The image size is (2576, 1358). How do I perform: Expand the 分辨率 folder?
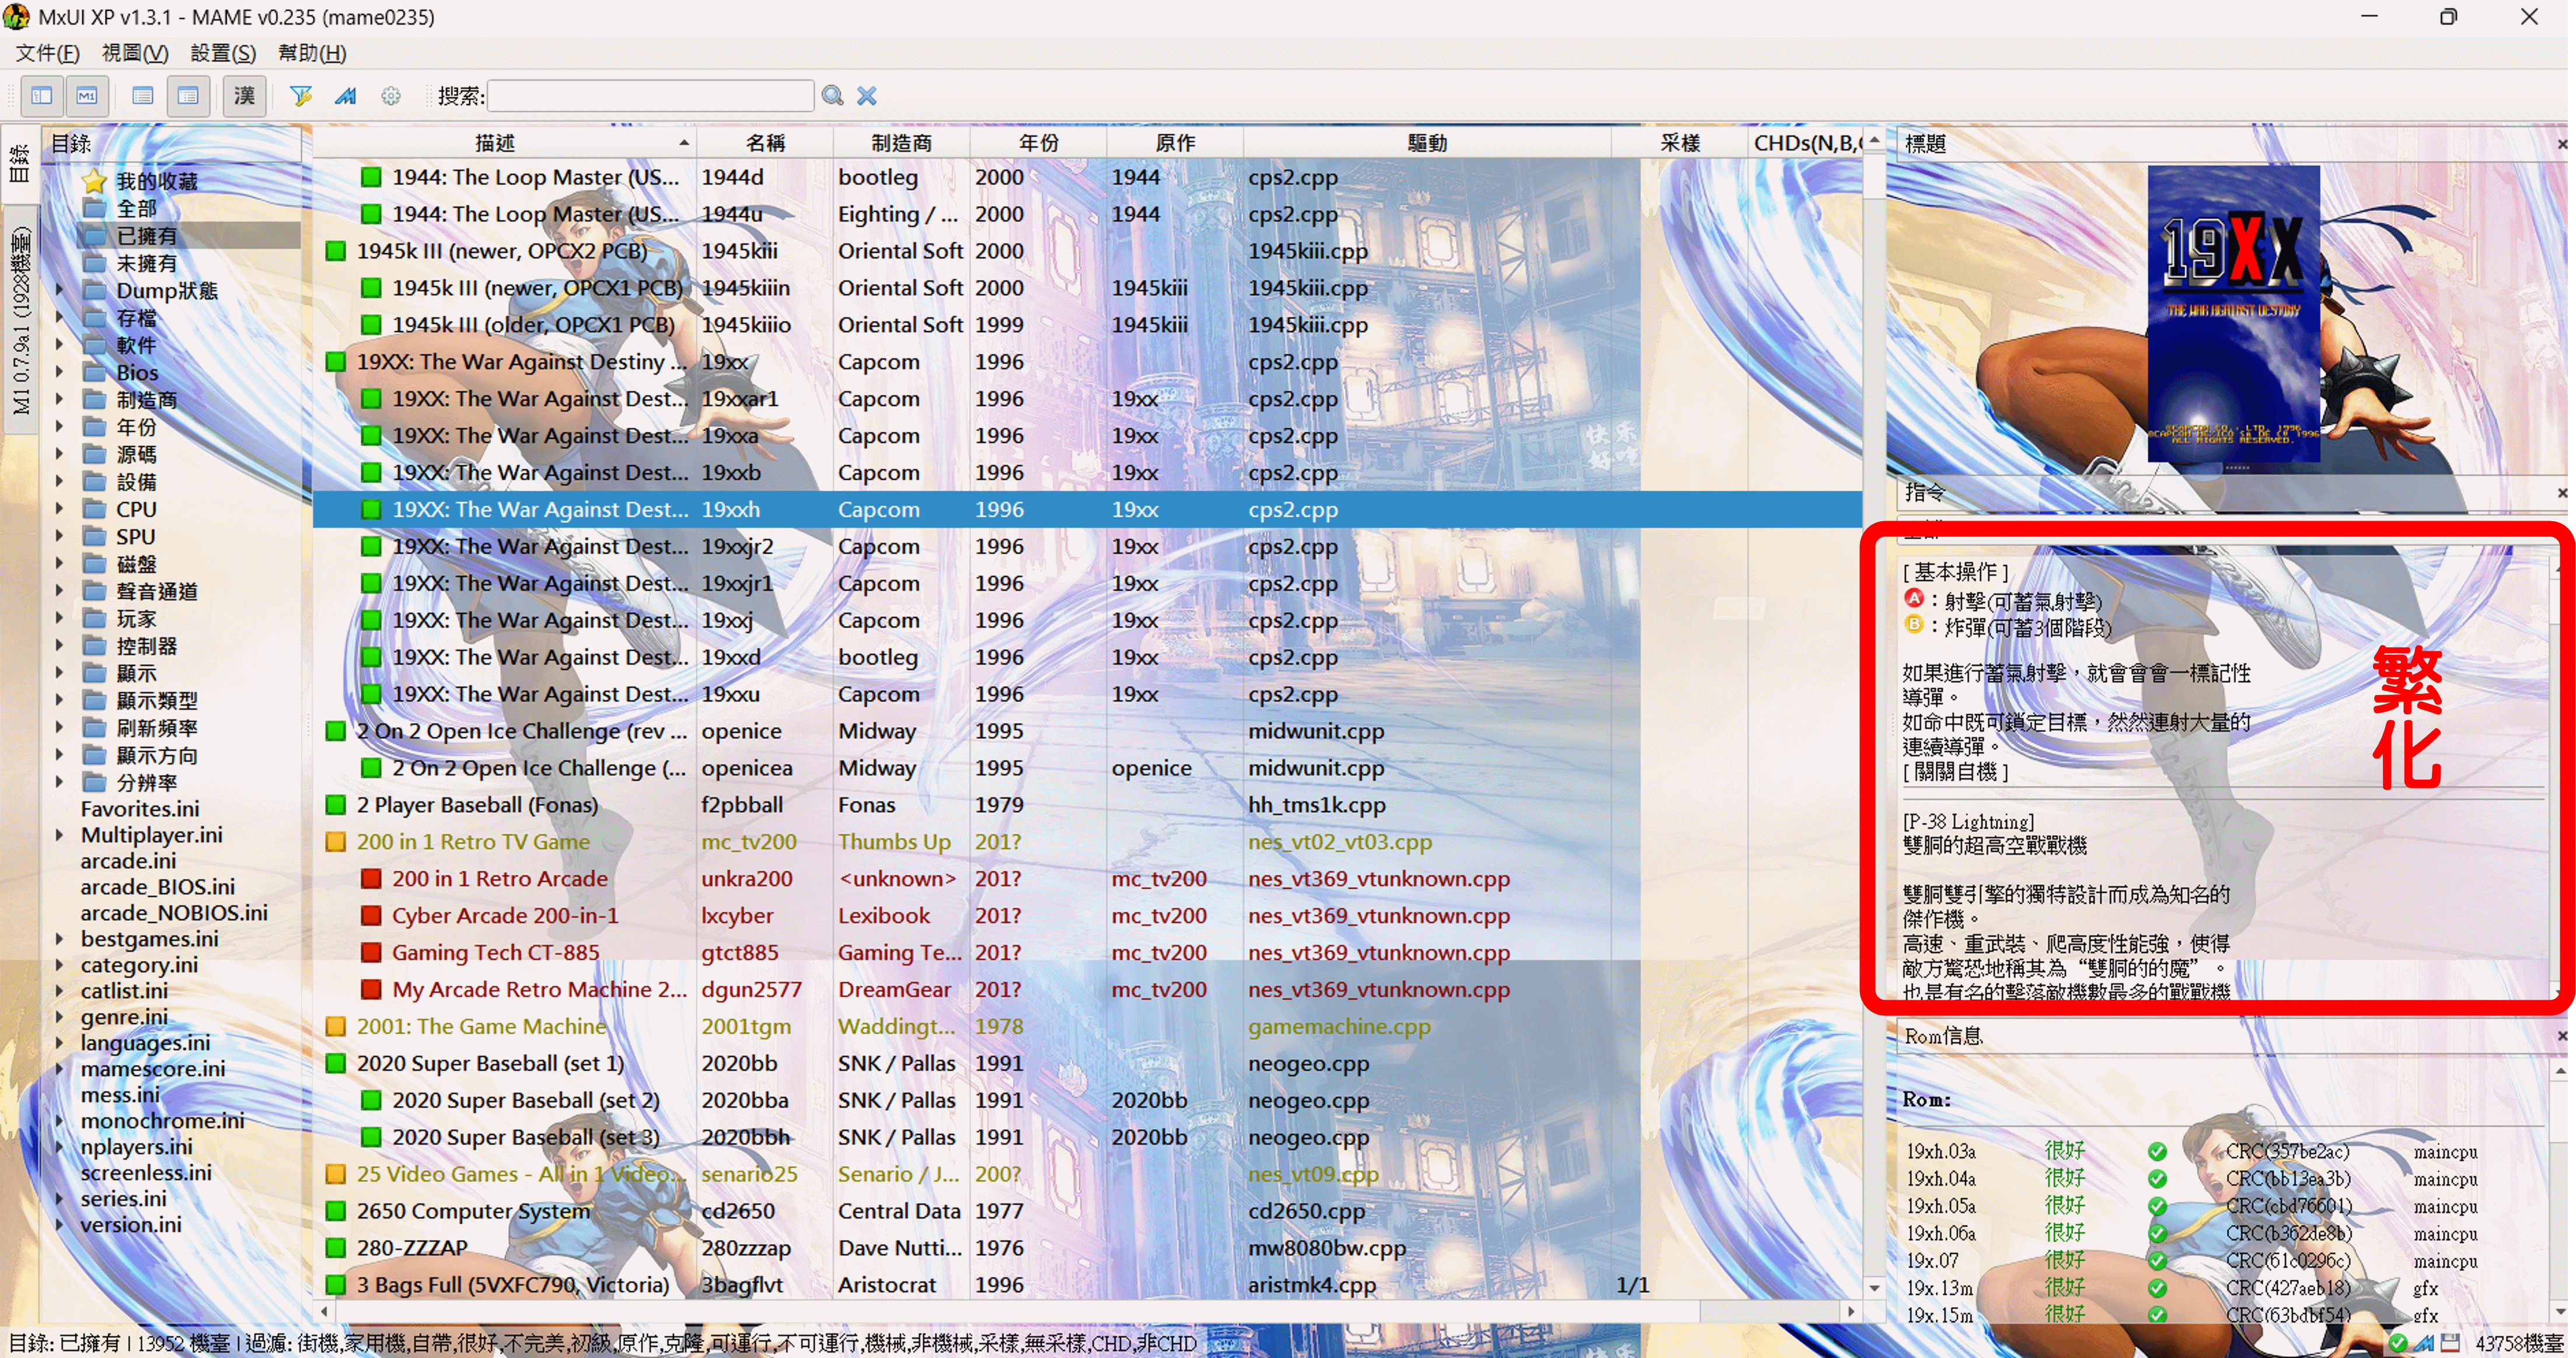pyautogui.click(x=59, y=782)
